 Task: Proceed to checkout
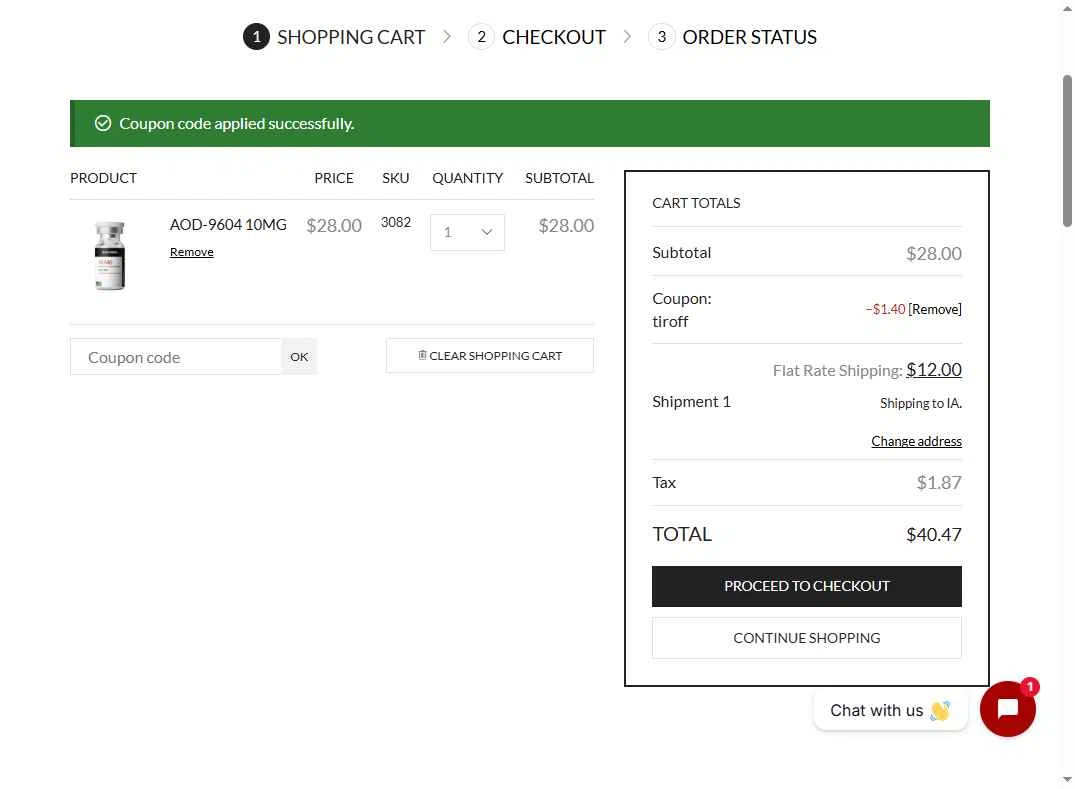806,586
